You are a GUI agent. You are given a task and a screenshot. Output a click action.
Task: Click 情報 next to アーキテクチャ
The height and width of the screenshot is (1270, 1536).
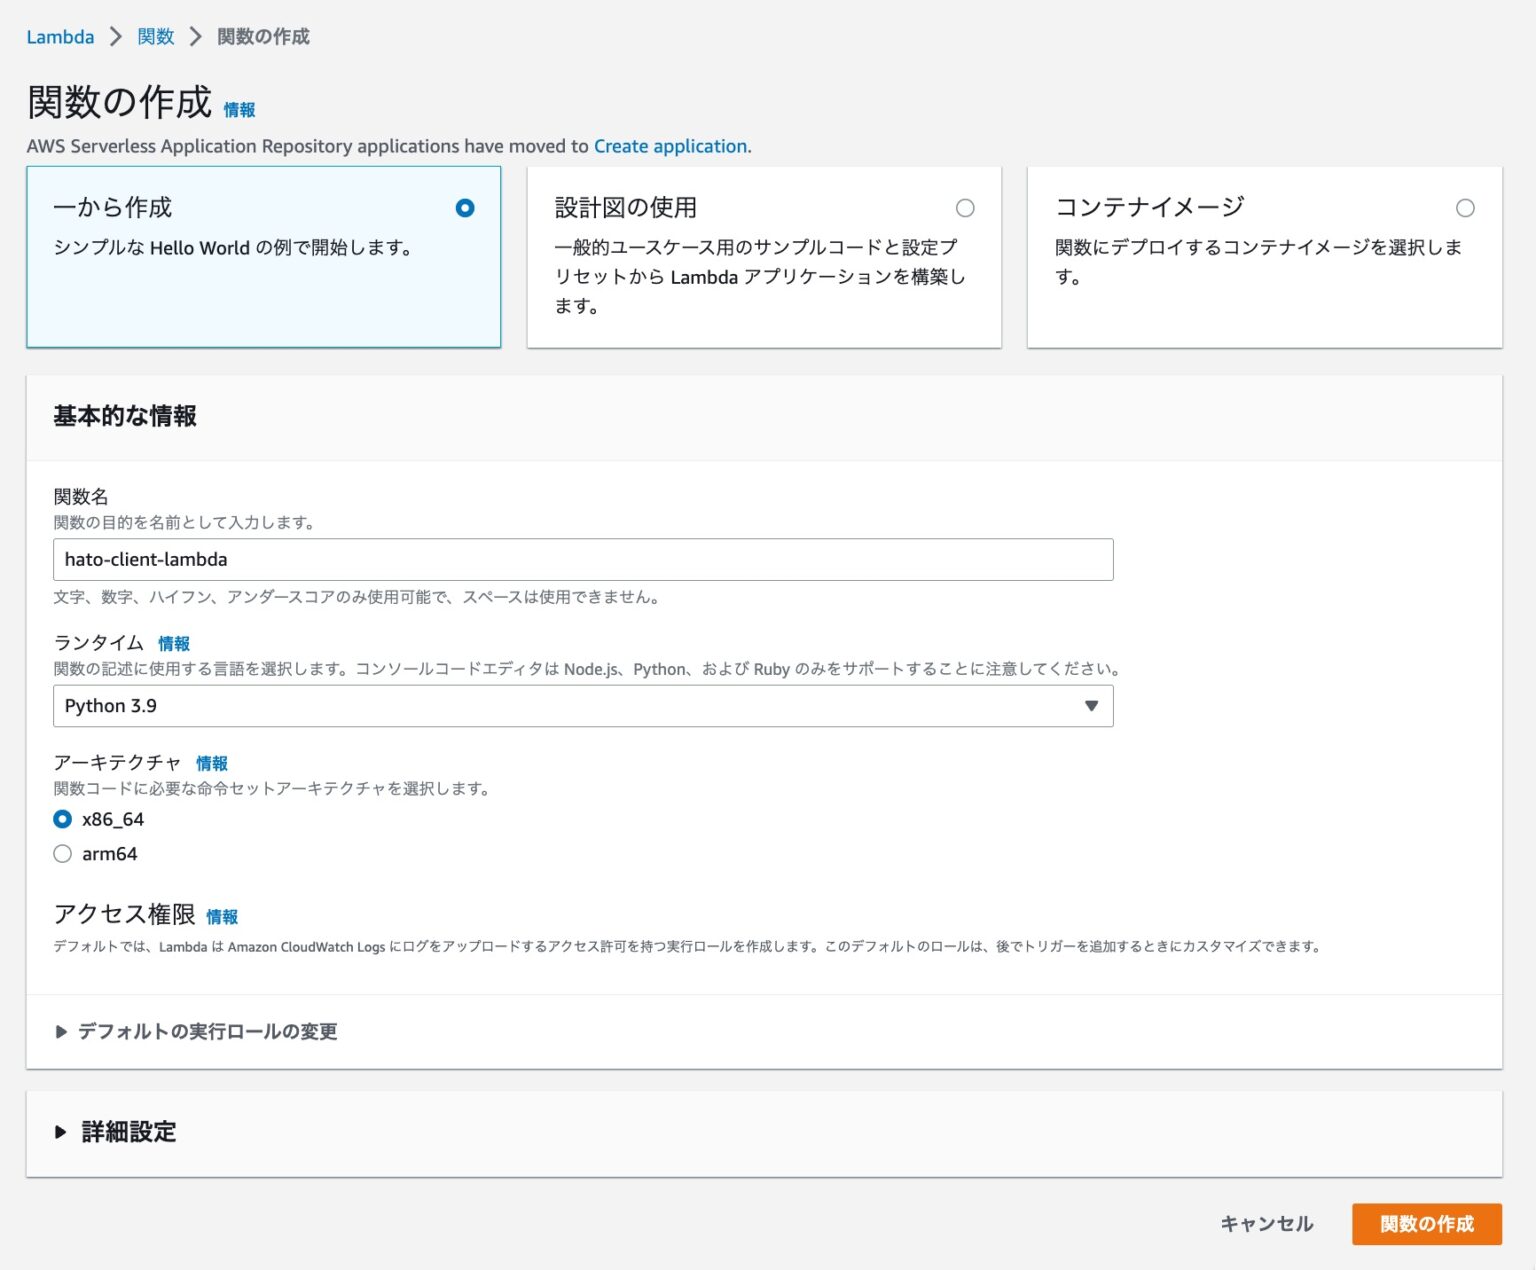tap(212, 763)
